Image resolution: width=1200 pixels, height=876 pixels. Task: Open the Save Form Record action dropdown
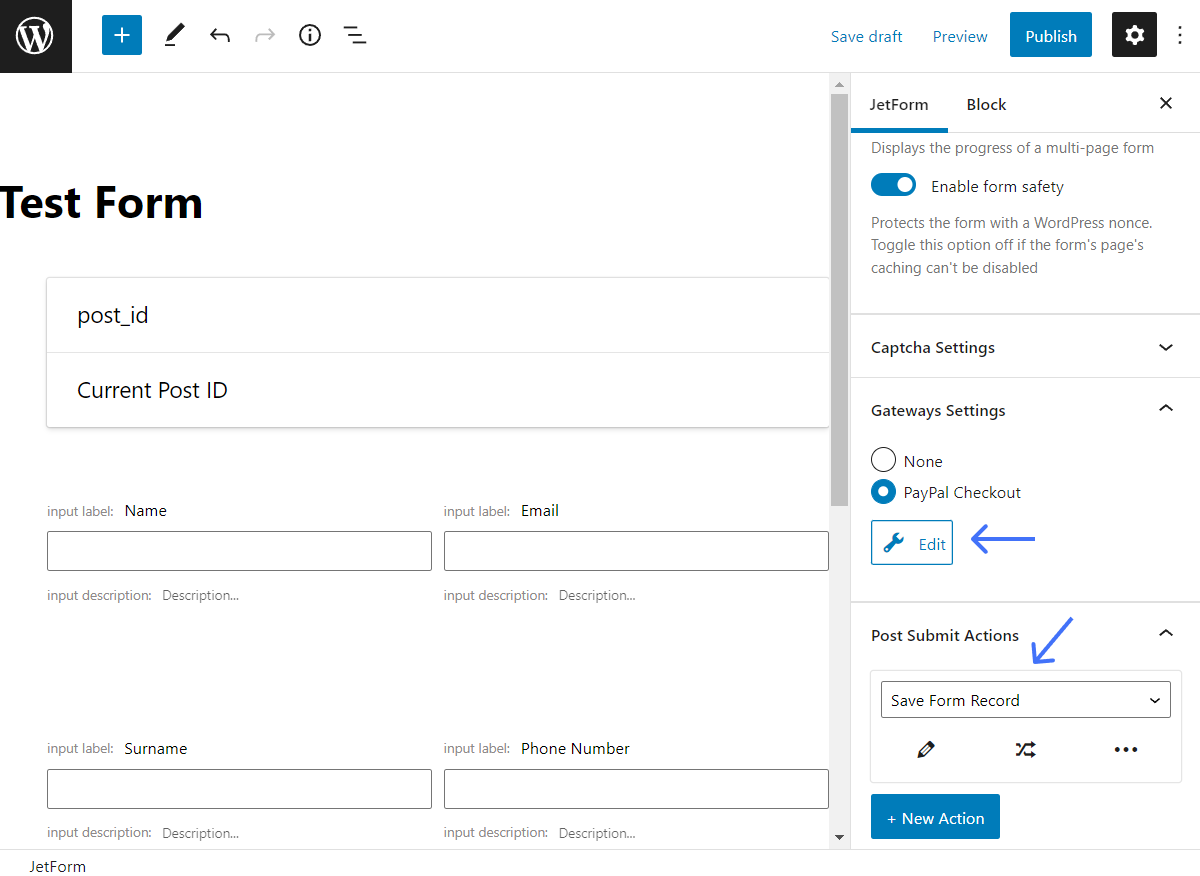click(1025, 699)
